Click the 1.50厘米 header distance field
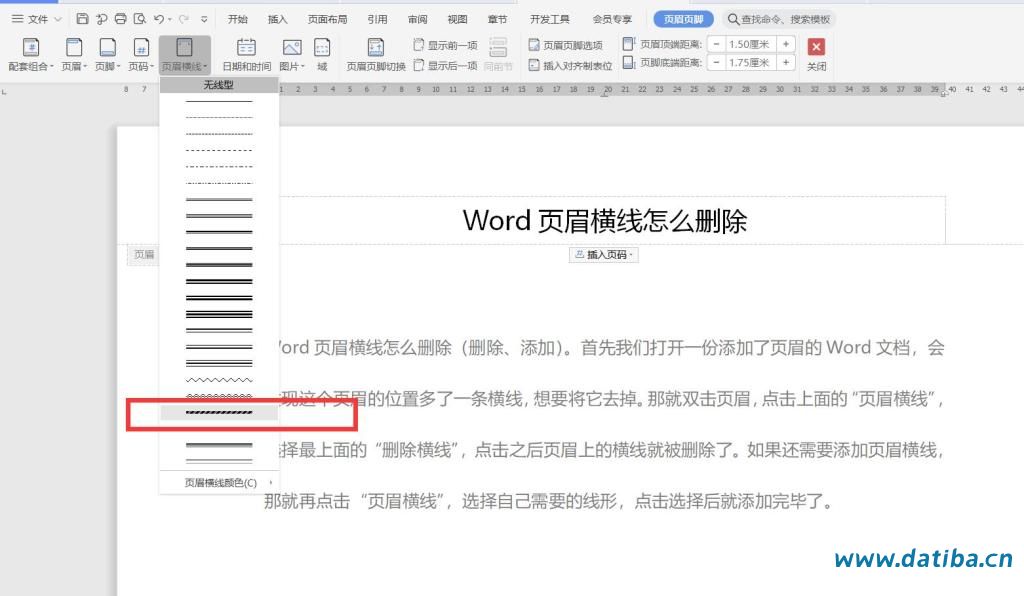This screenshot has width=1024, height=596. 751,44
